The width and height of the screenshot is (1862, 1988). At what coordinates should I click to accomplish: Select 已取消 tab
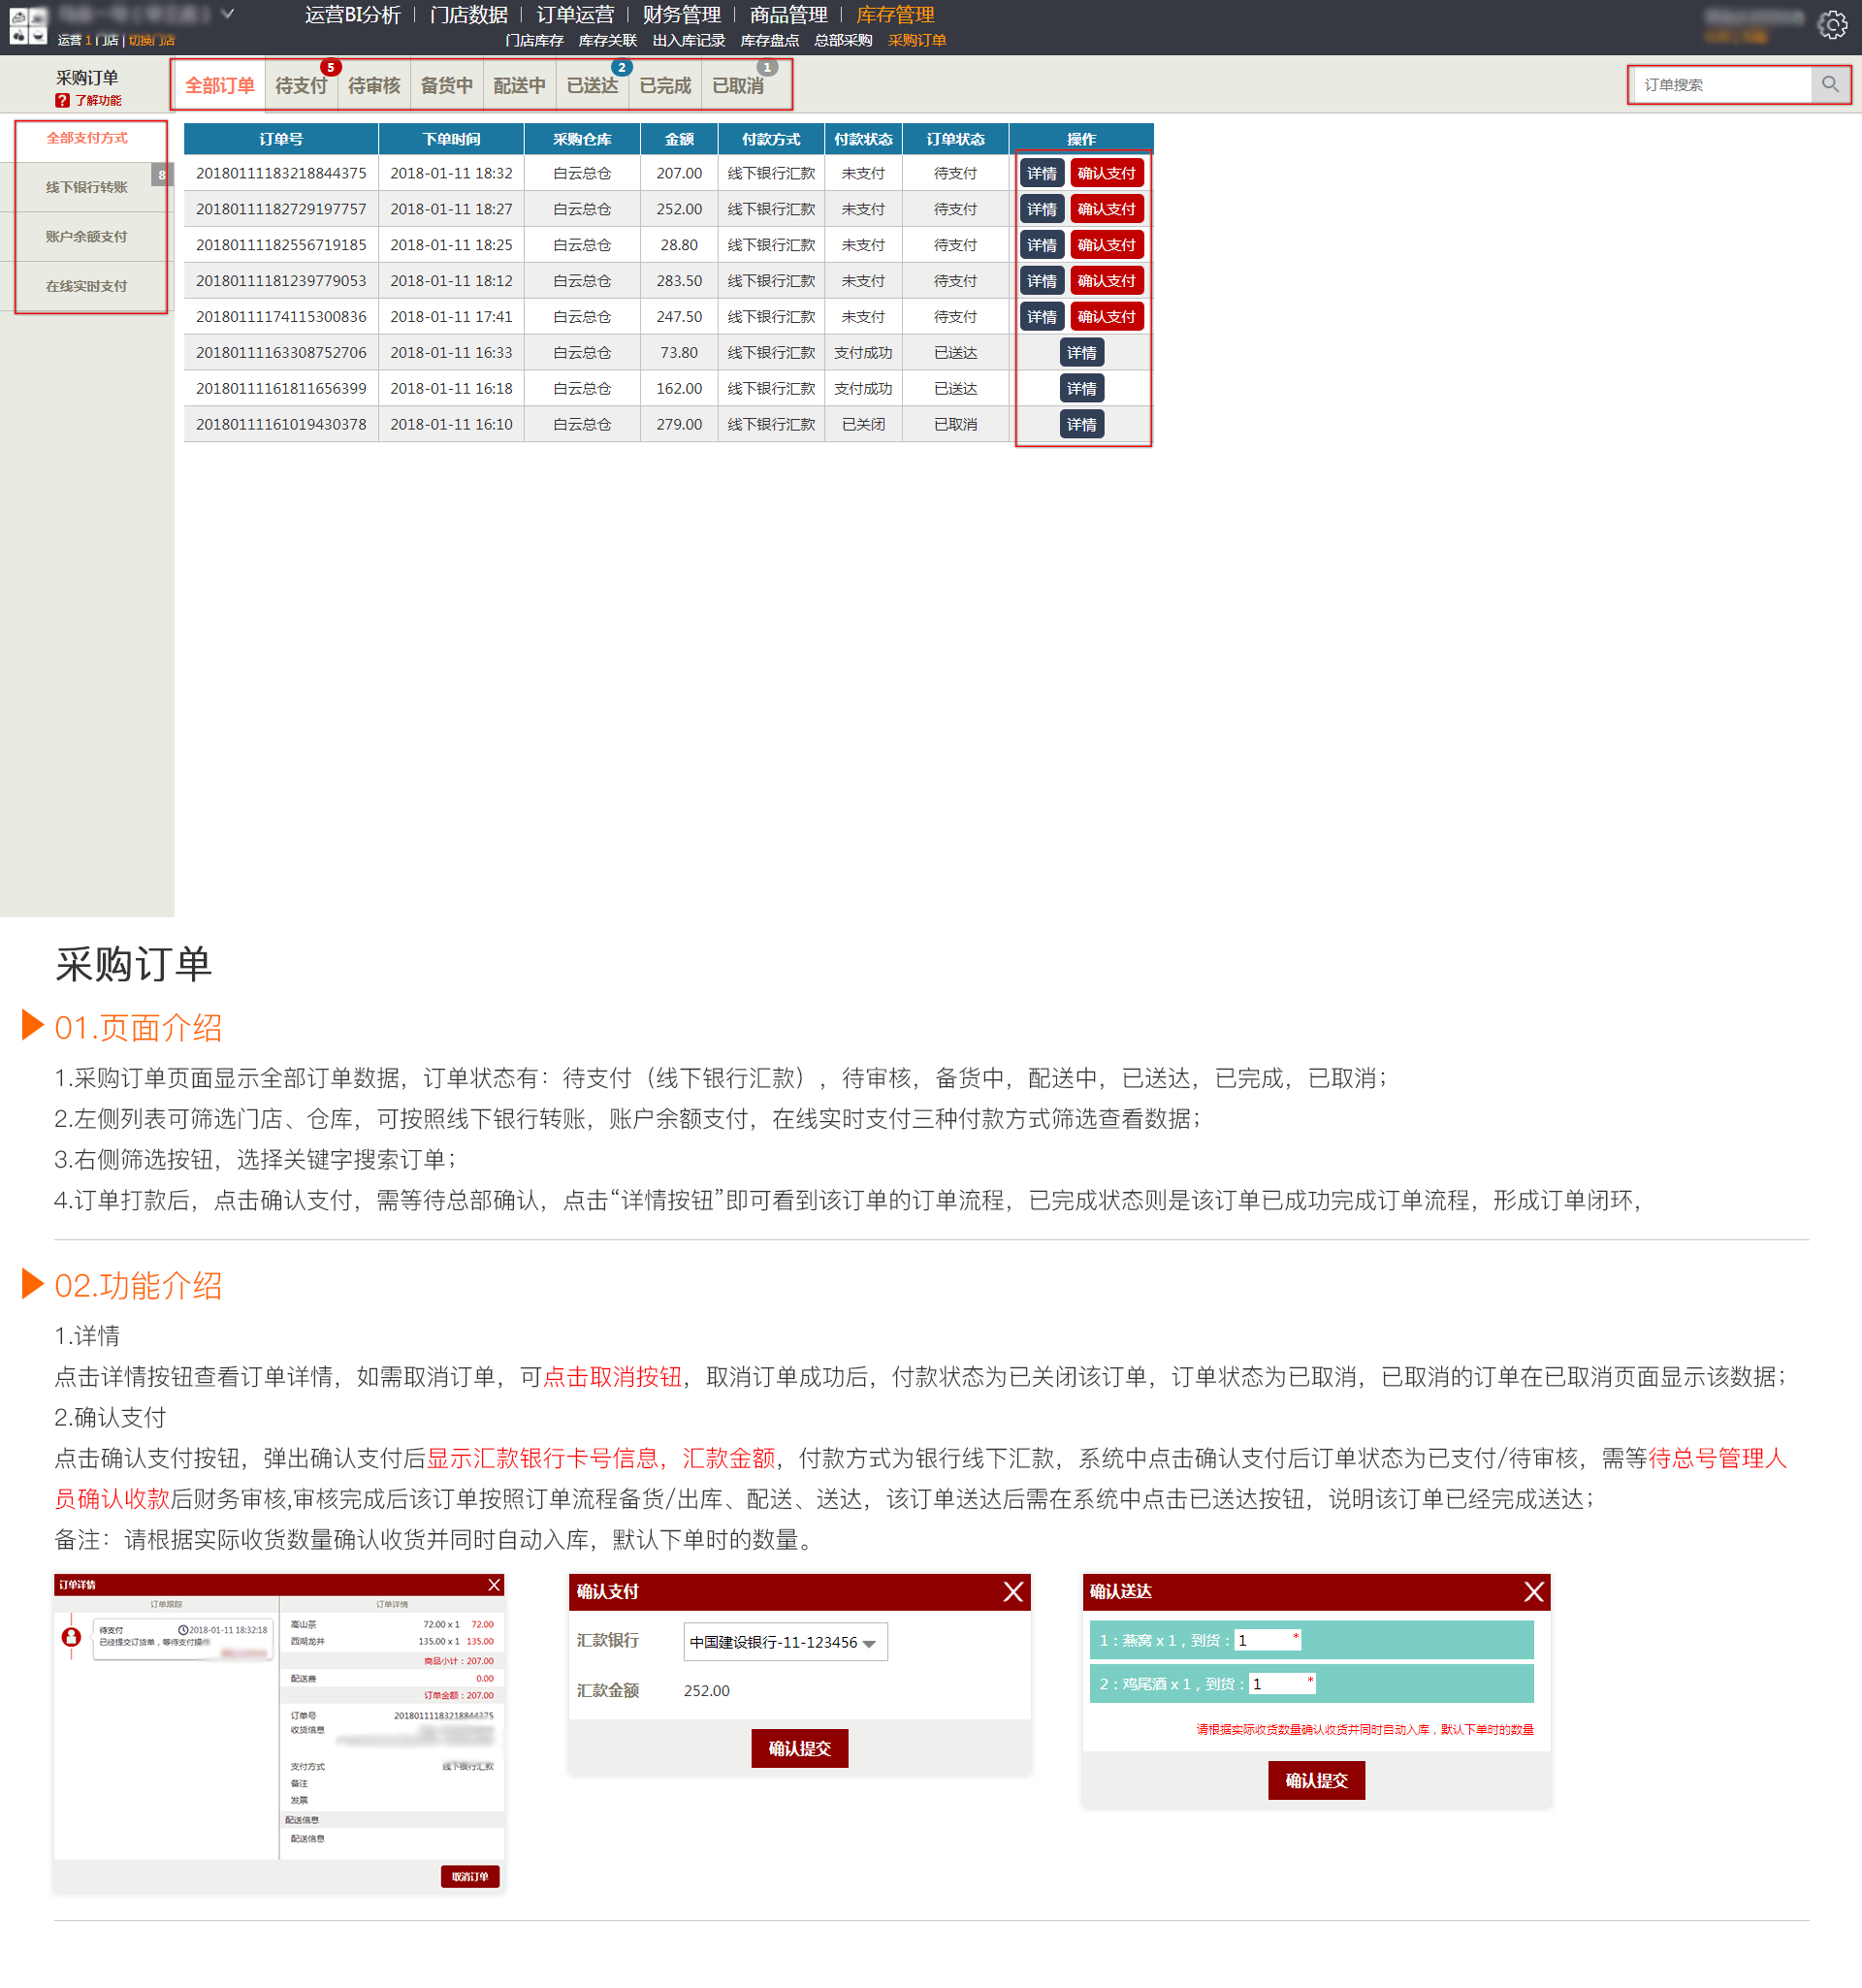(x=738, y=85)
